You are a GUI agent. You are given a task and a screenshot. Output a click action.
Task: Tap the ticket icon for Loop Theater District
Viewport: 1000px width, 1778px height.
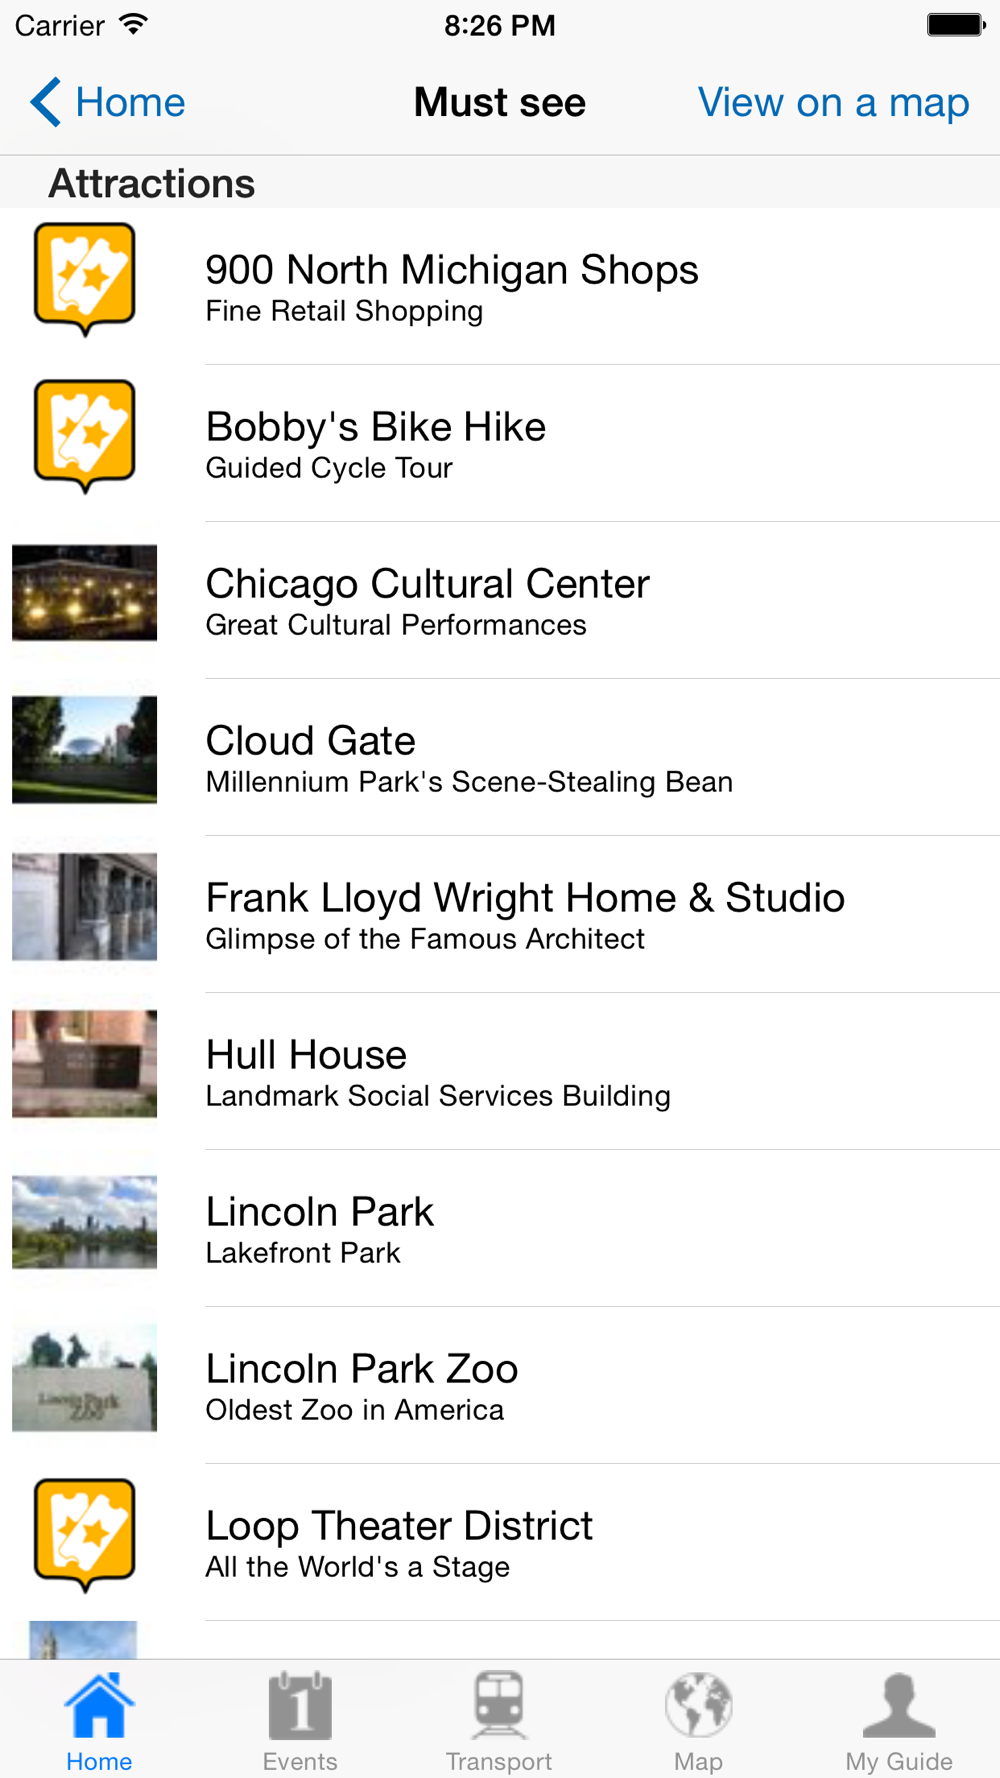point(85,1534)
